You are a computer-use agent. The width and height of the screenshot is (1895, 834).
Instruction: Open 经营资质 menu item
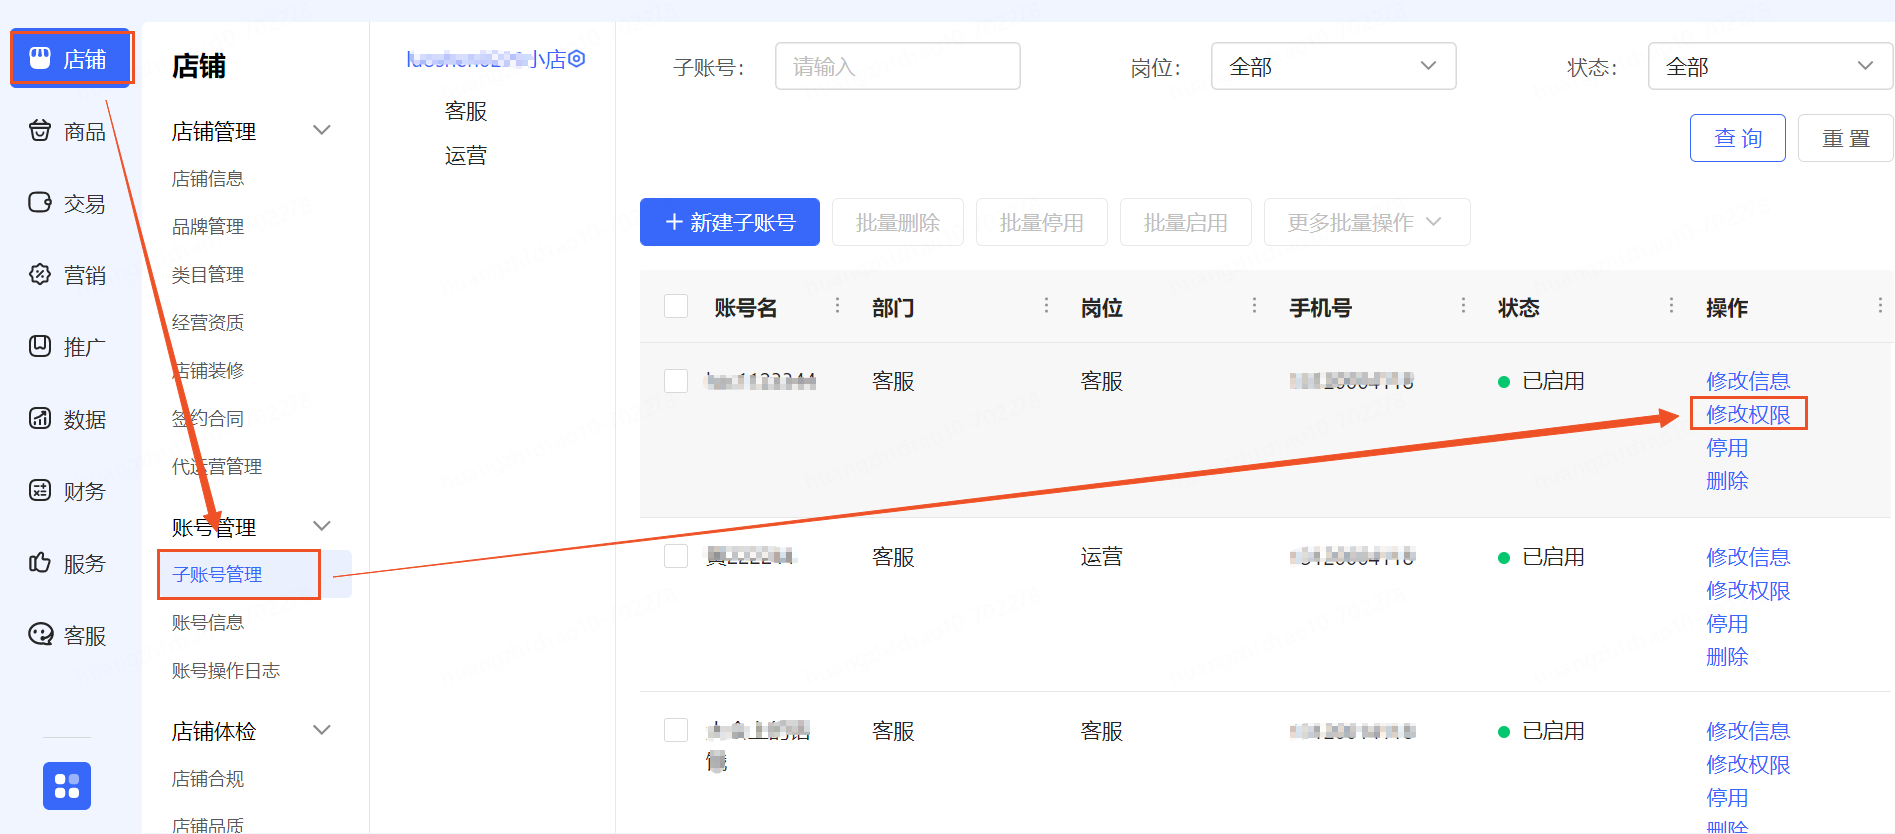coord(208,323)
